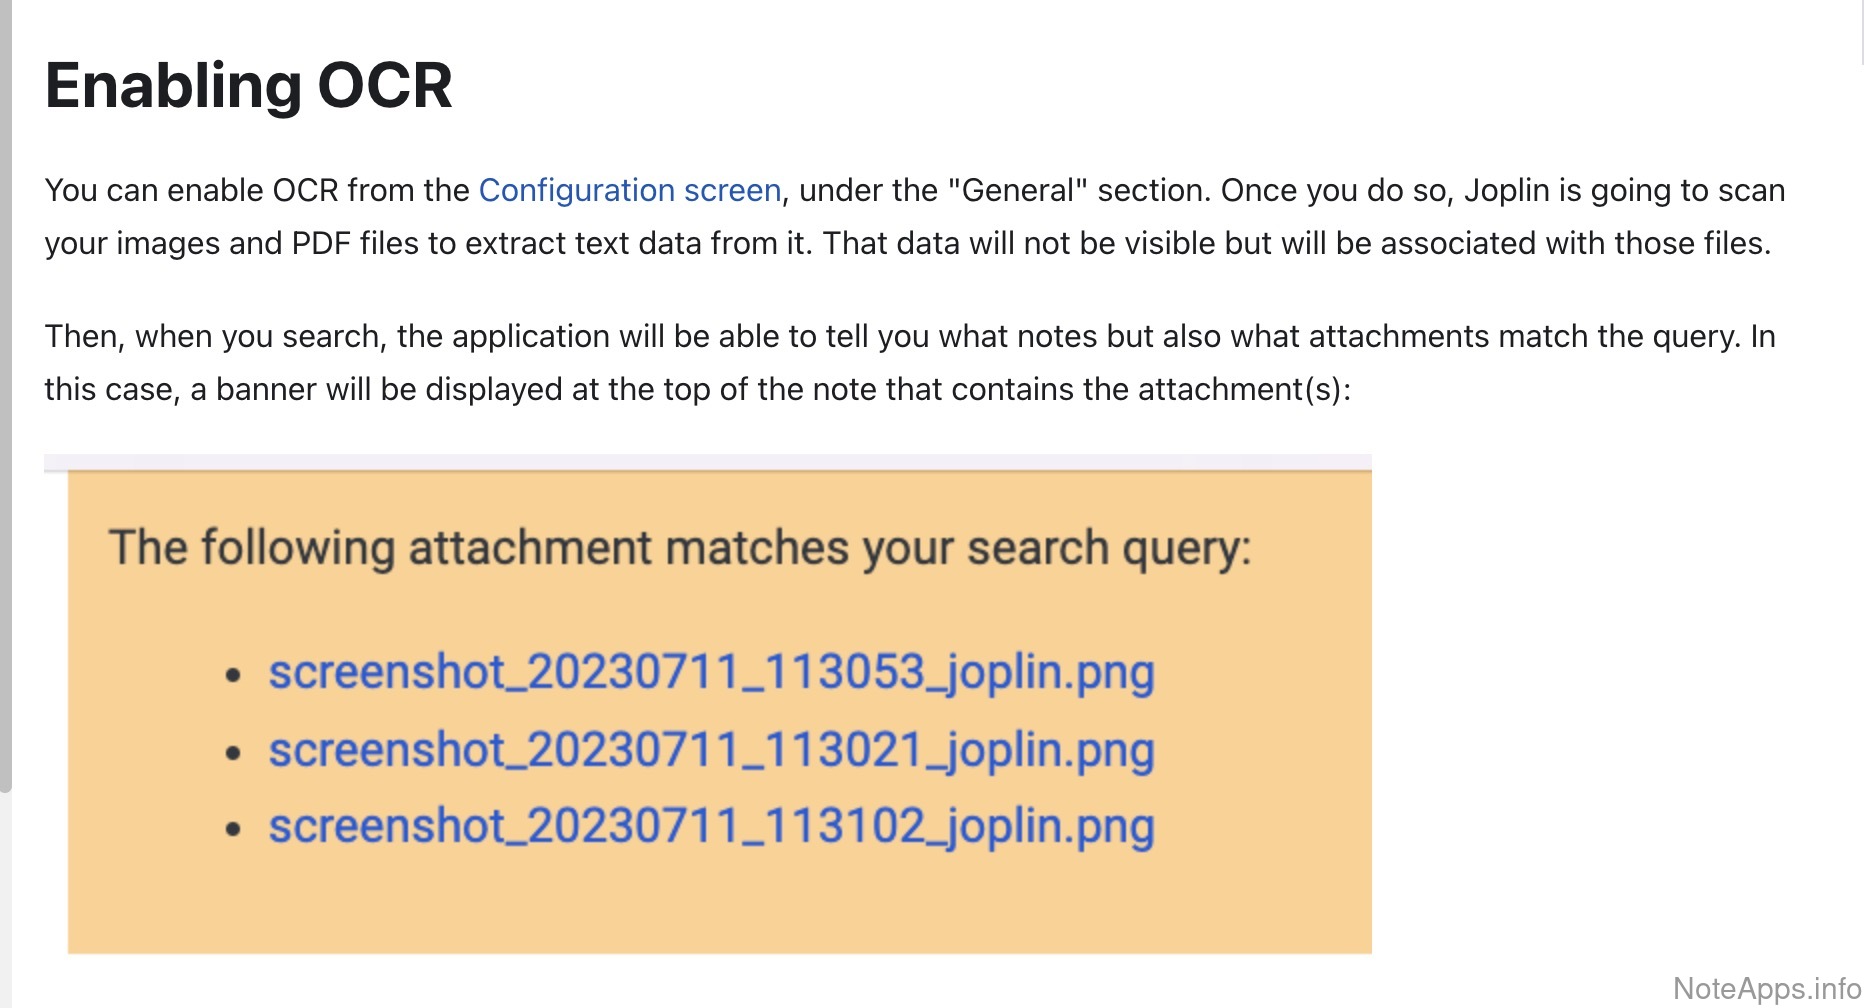Viewport: 1864px width, 1008px height.
Task: Click the word You starting first paragraph
Action: coord(70,190)
